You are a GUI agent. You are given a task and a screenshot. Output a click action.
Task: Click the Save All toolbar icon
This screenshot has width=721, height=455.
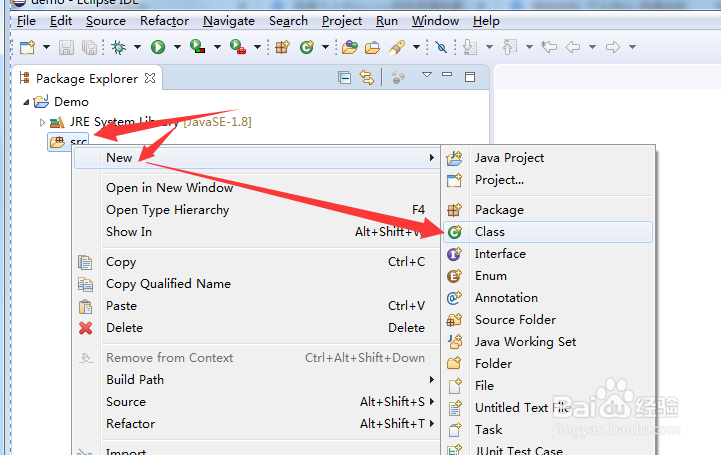click(89, 47)
